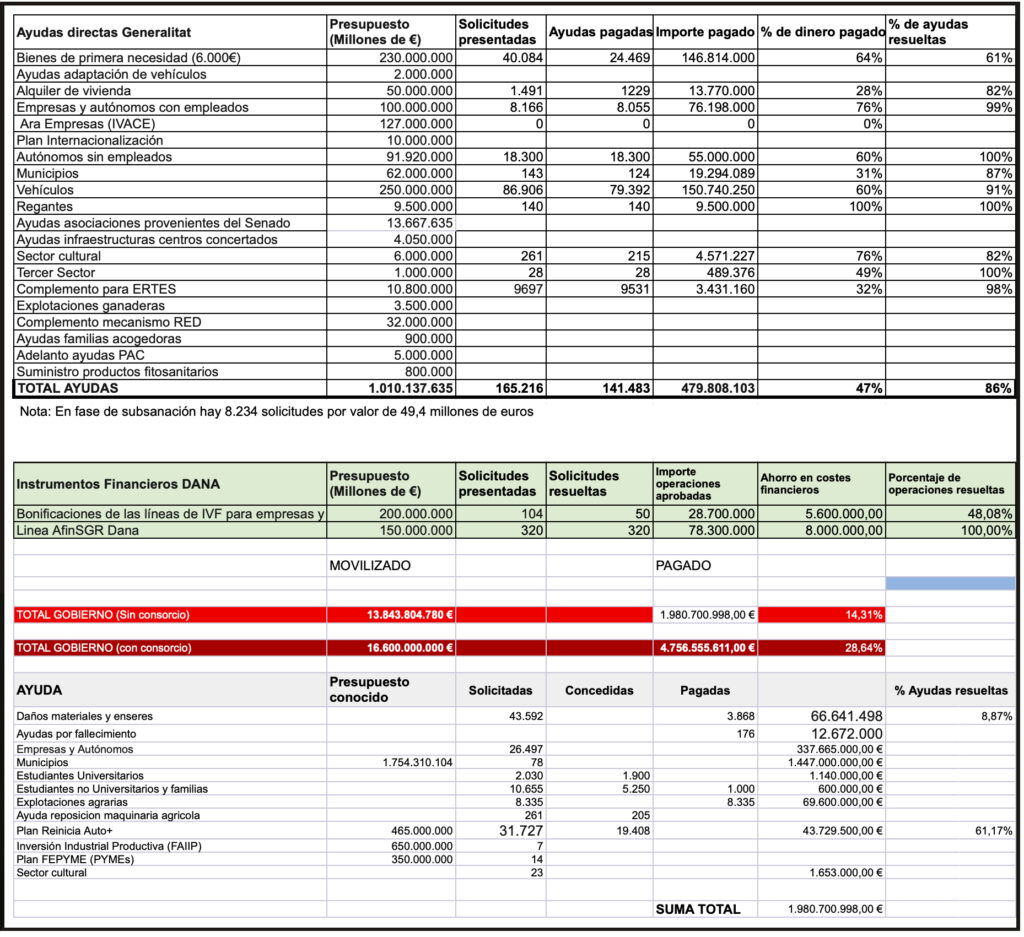Select the "TOTAL GOBIERNO (Sin consorcio)" red cell
The width and height of the screenshot is (1024, 937).
(x=170, y=614)
